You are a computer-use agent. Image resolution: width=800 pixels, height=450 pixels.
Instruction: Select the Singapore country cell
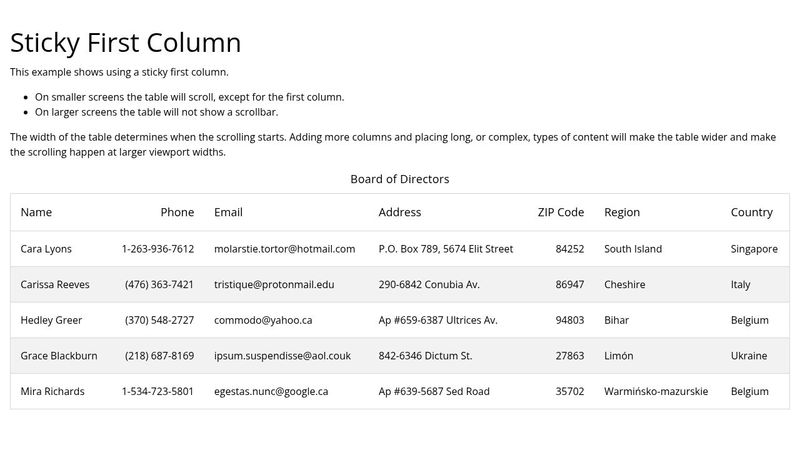[x=754, y=249]
